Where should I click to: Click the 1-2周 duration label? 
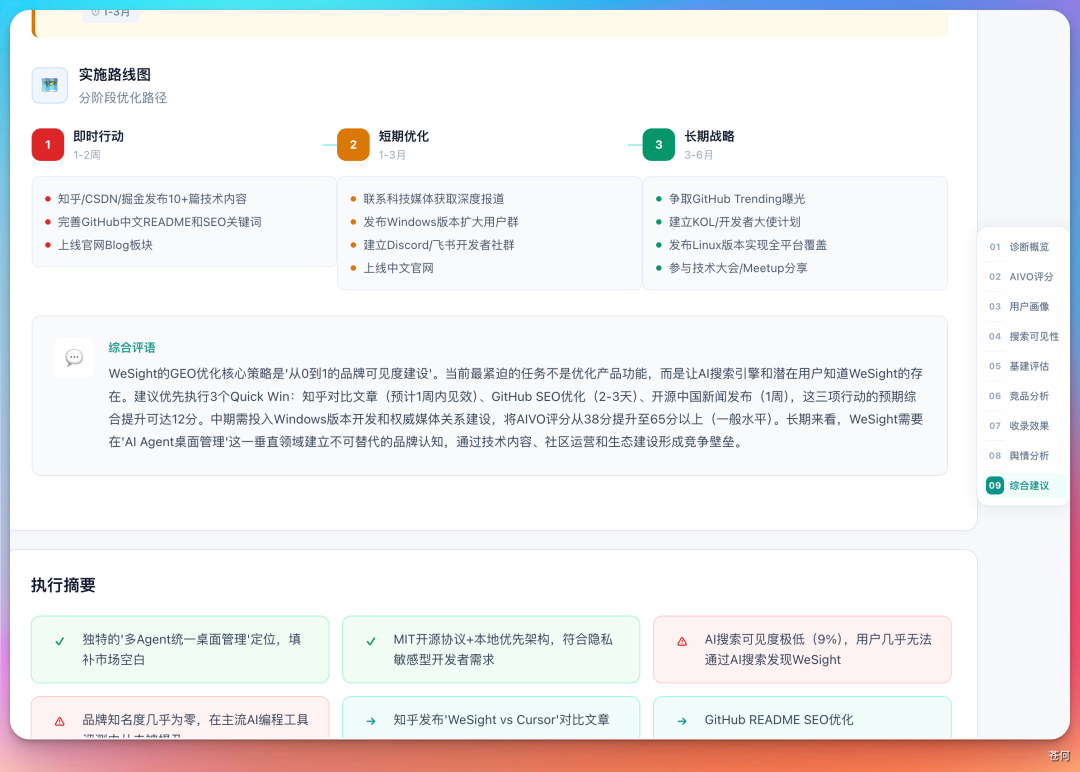[x=87, y=155]
